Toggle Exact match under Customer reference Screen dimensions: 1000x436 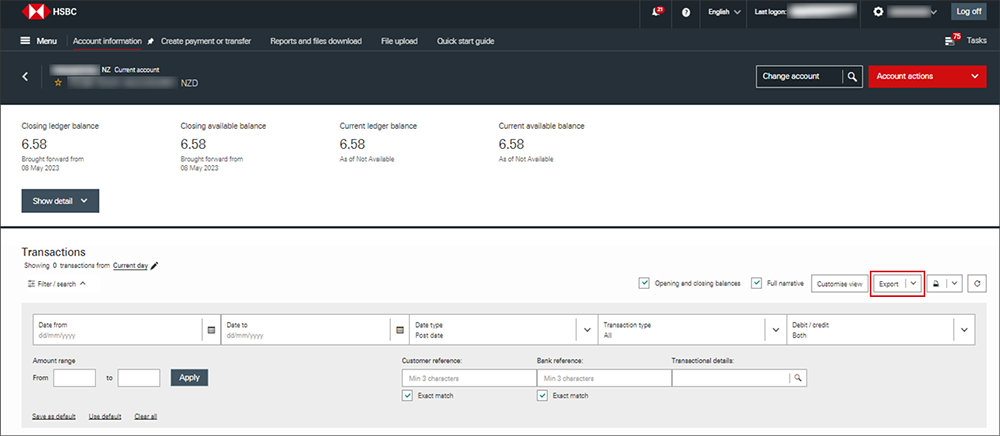408,396
